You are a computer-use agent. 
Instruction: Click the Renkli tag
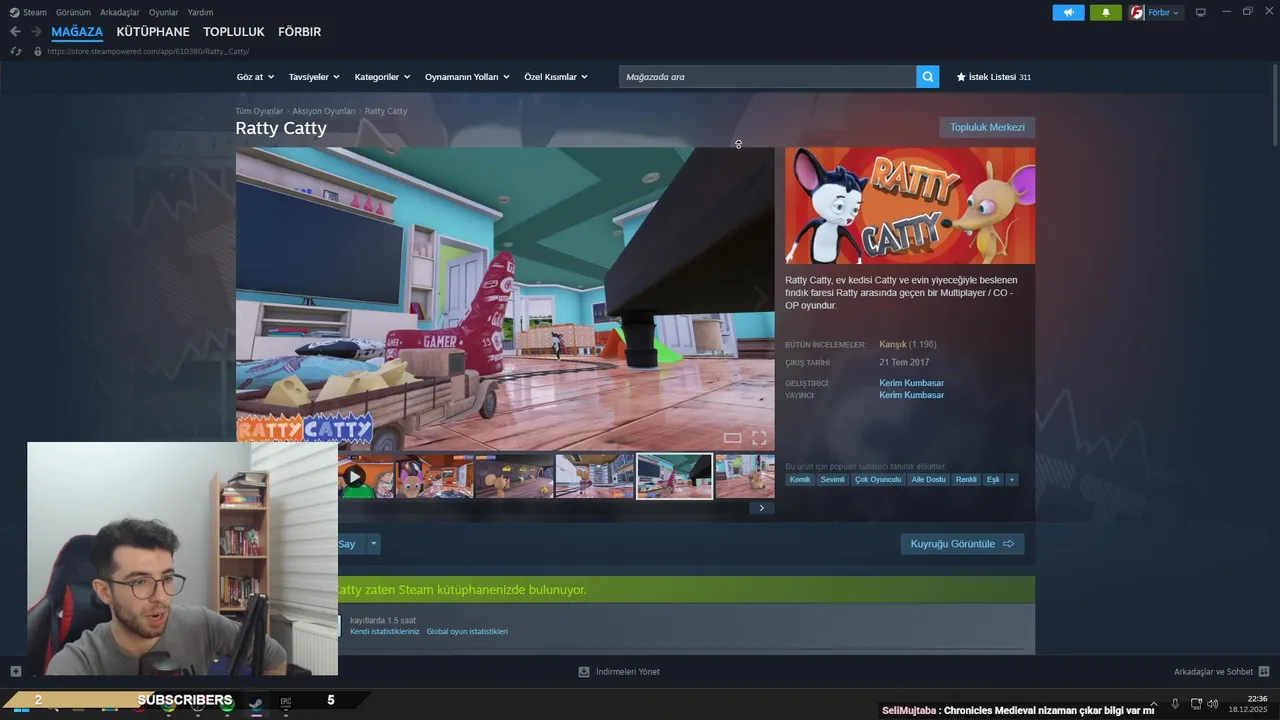(x=966, y=480)
